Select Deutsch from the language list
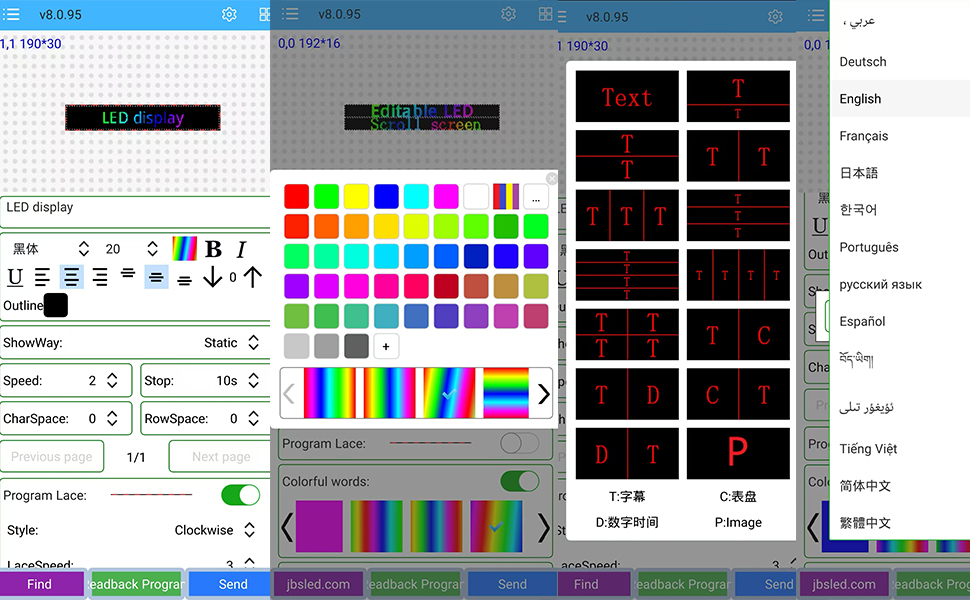This screenshot has width=970, height=600. [862, 62]
